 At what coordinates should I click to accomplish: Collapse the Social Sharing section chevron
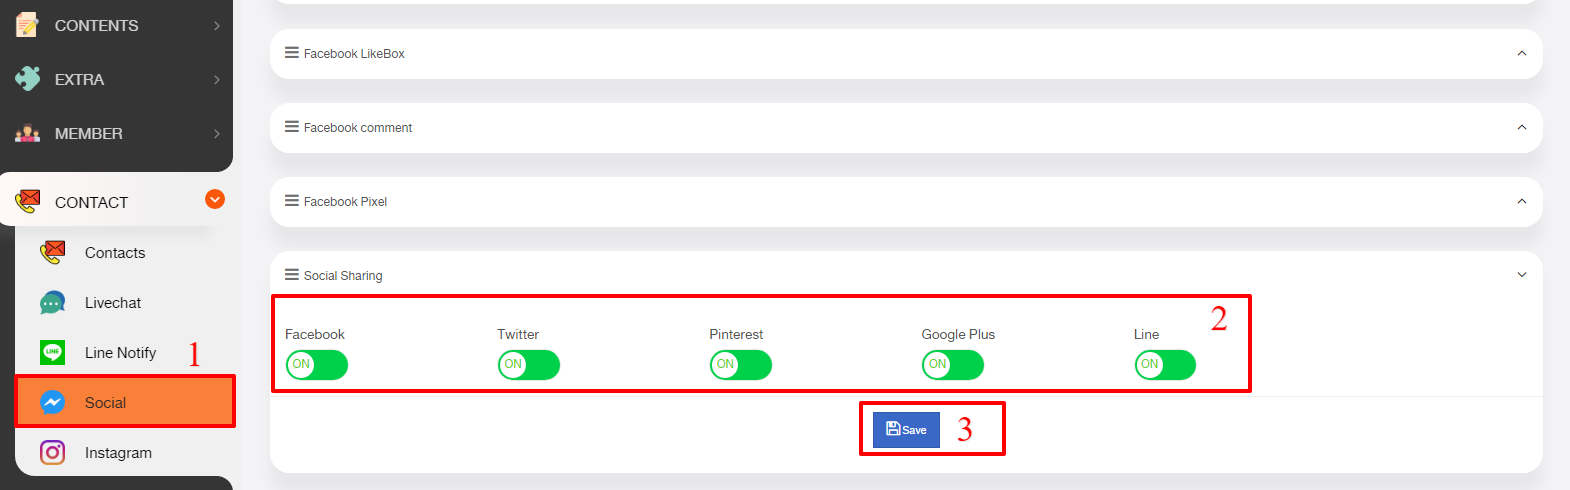[1522, 275]
